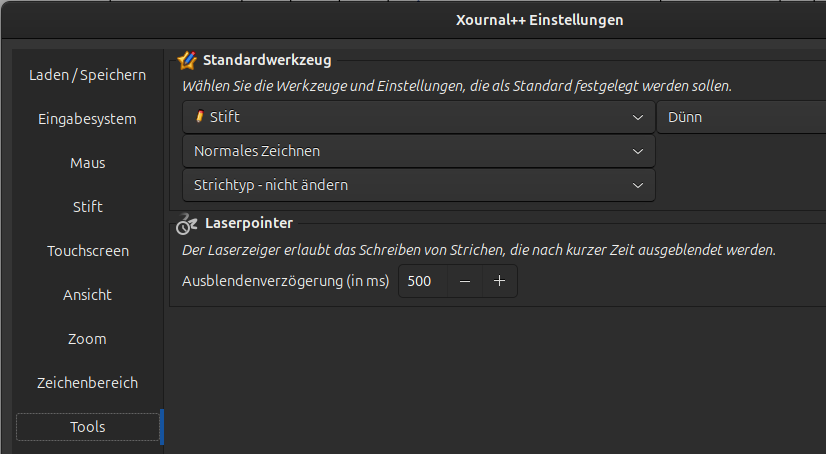The image size is (826, 454).
Task: Switch to the Laden / Speichern tab
Action: (87, 75)
